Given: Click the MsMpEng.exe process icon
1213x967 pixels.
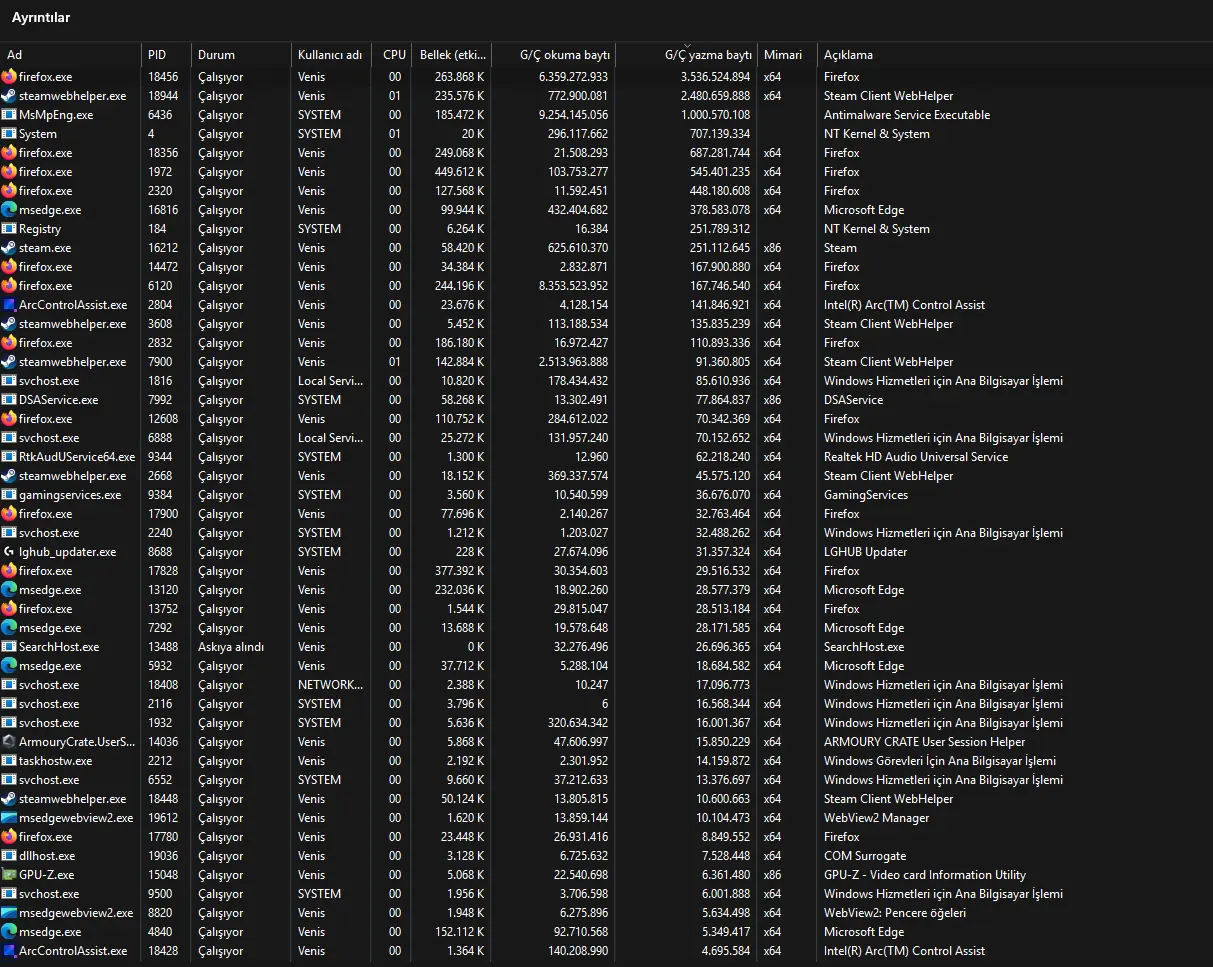Looking at the screenshot, I should tap(9, 115).
